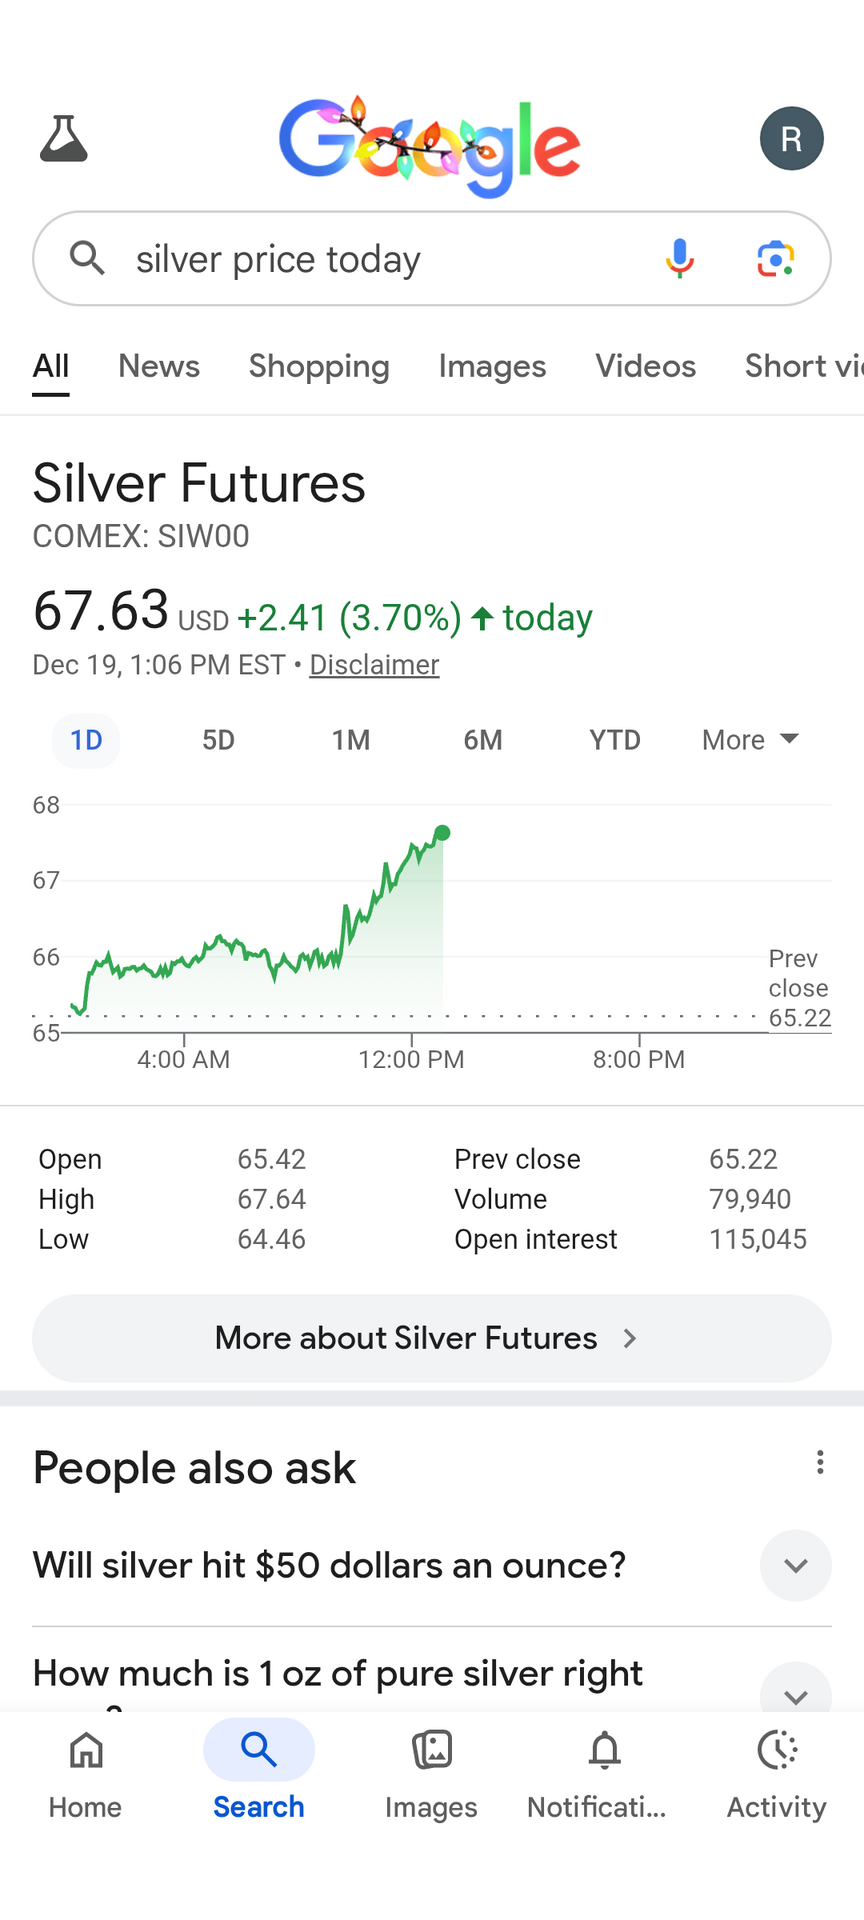Tap the account profile avatar
The image size is (864, 1920).
791,138
